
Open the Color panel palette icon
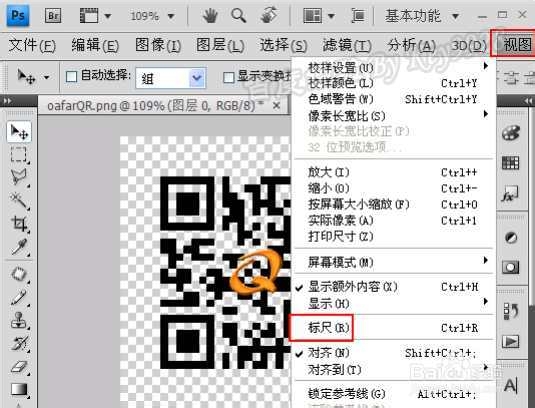511,133
